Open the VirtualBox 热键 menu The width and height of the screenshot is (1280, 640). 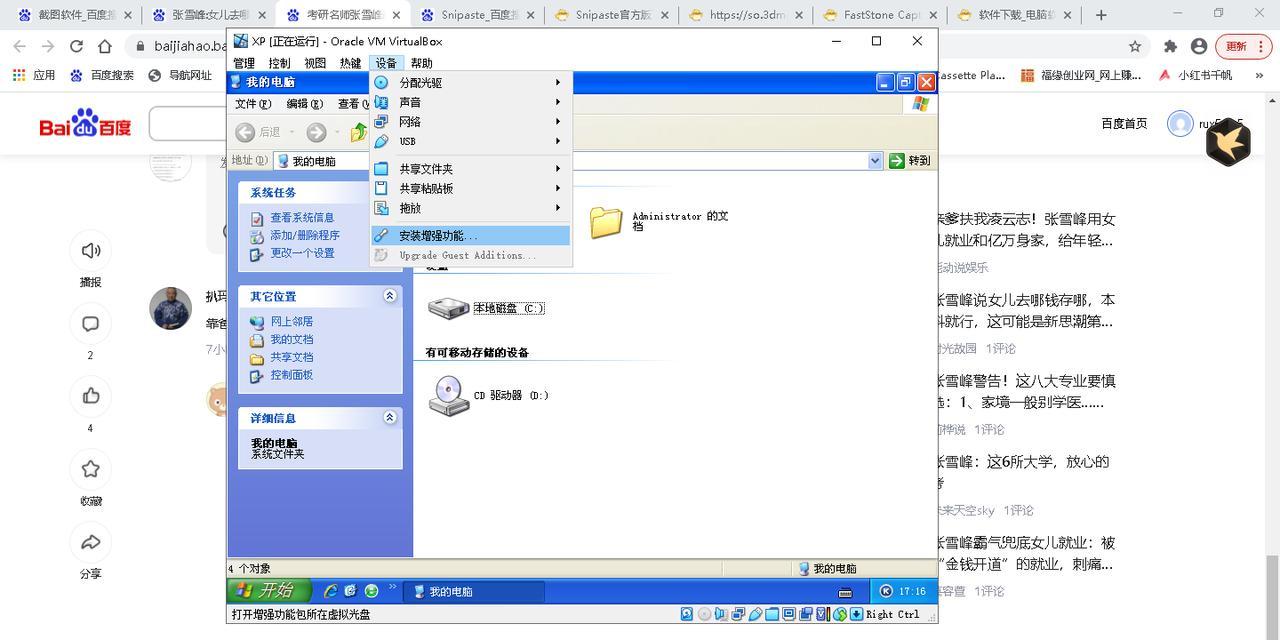pyautogui.click(x=350, y=63)
